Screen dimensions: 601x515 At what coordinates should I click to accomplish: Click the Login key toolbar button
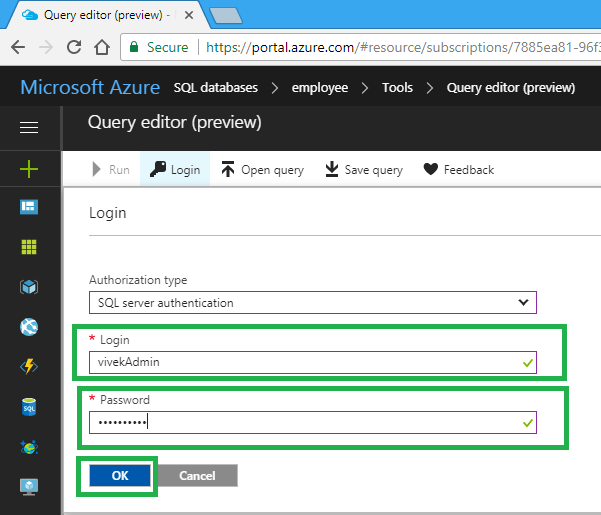[x=175, y=169]
